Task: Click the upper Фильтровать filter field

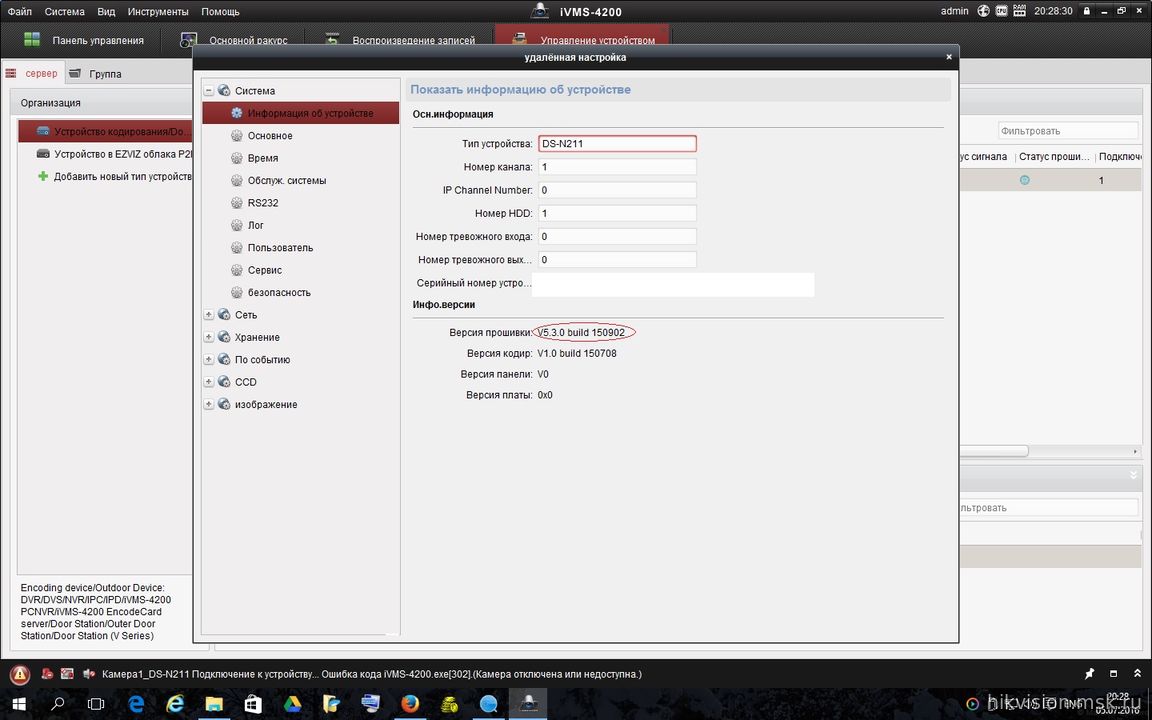Action: pos(1068,131)
